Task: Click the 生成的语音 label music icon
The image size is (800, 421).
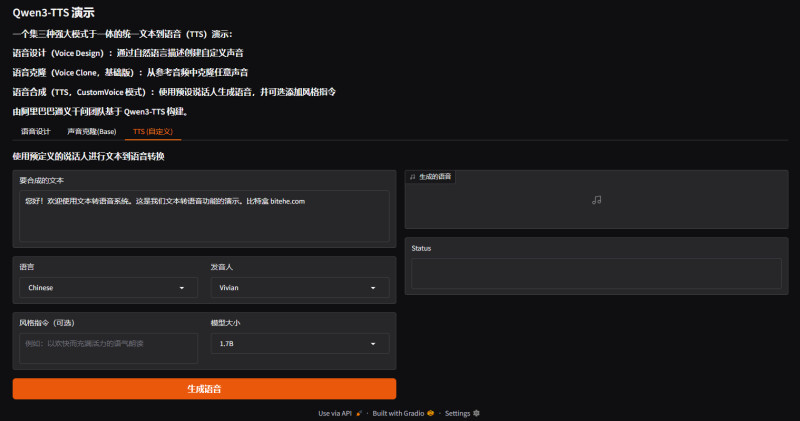Action: (x=412, y=177)
